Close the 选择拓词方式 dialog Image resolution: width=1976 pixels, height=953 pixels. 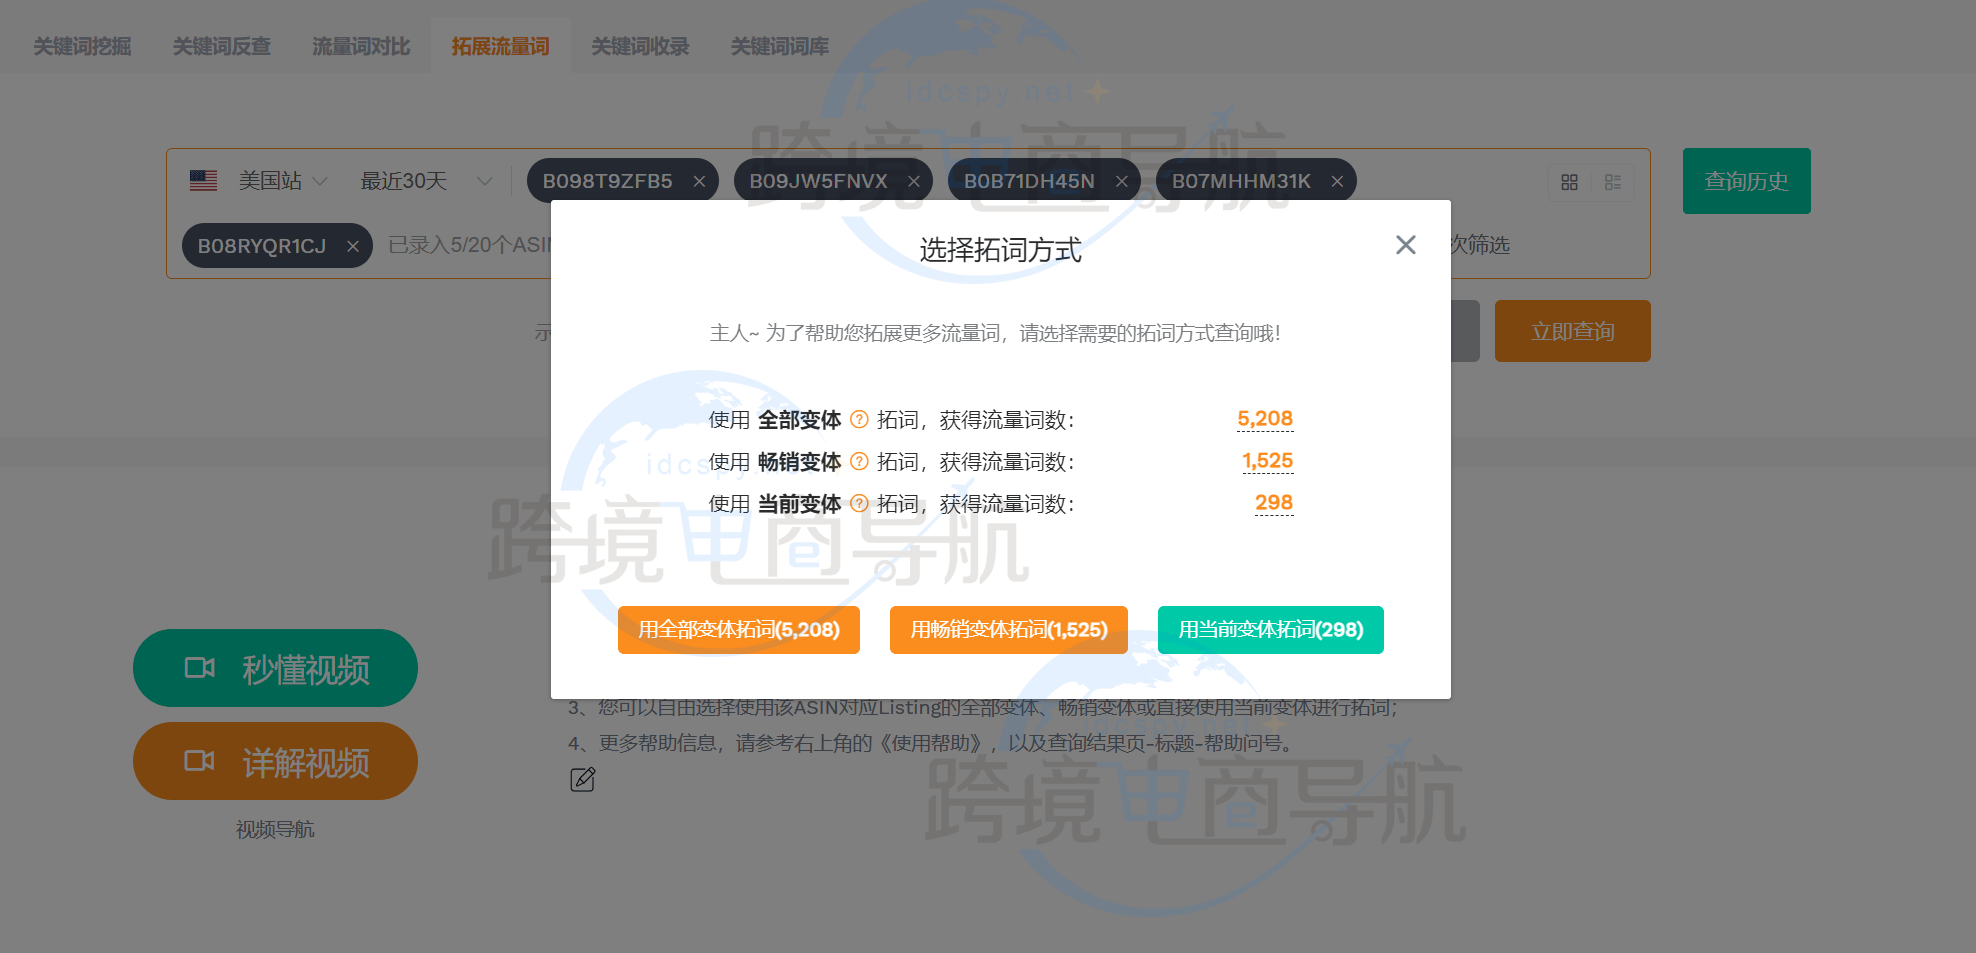tap(1405, 245)
